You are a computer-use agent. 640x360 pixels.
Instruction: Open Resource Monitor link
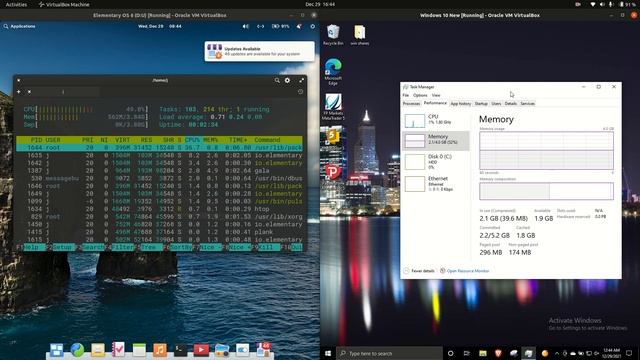(x=464, y=271)
